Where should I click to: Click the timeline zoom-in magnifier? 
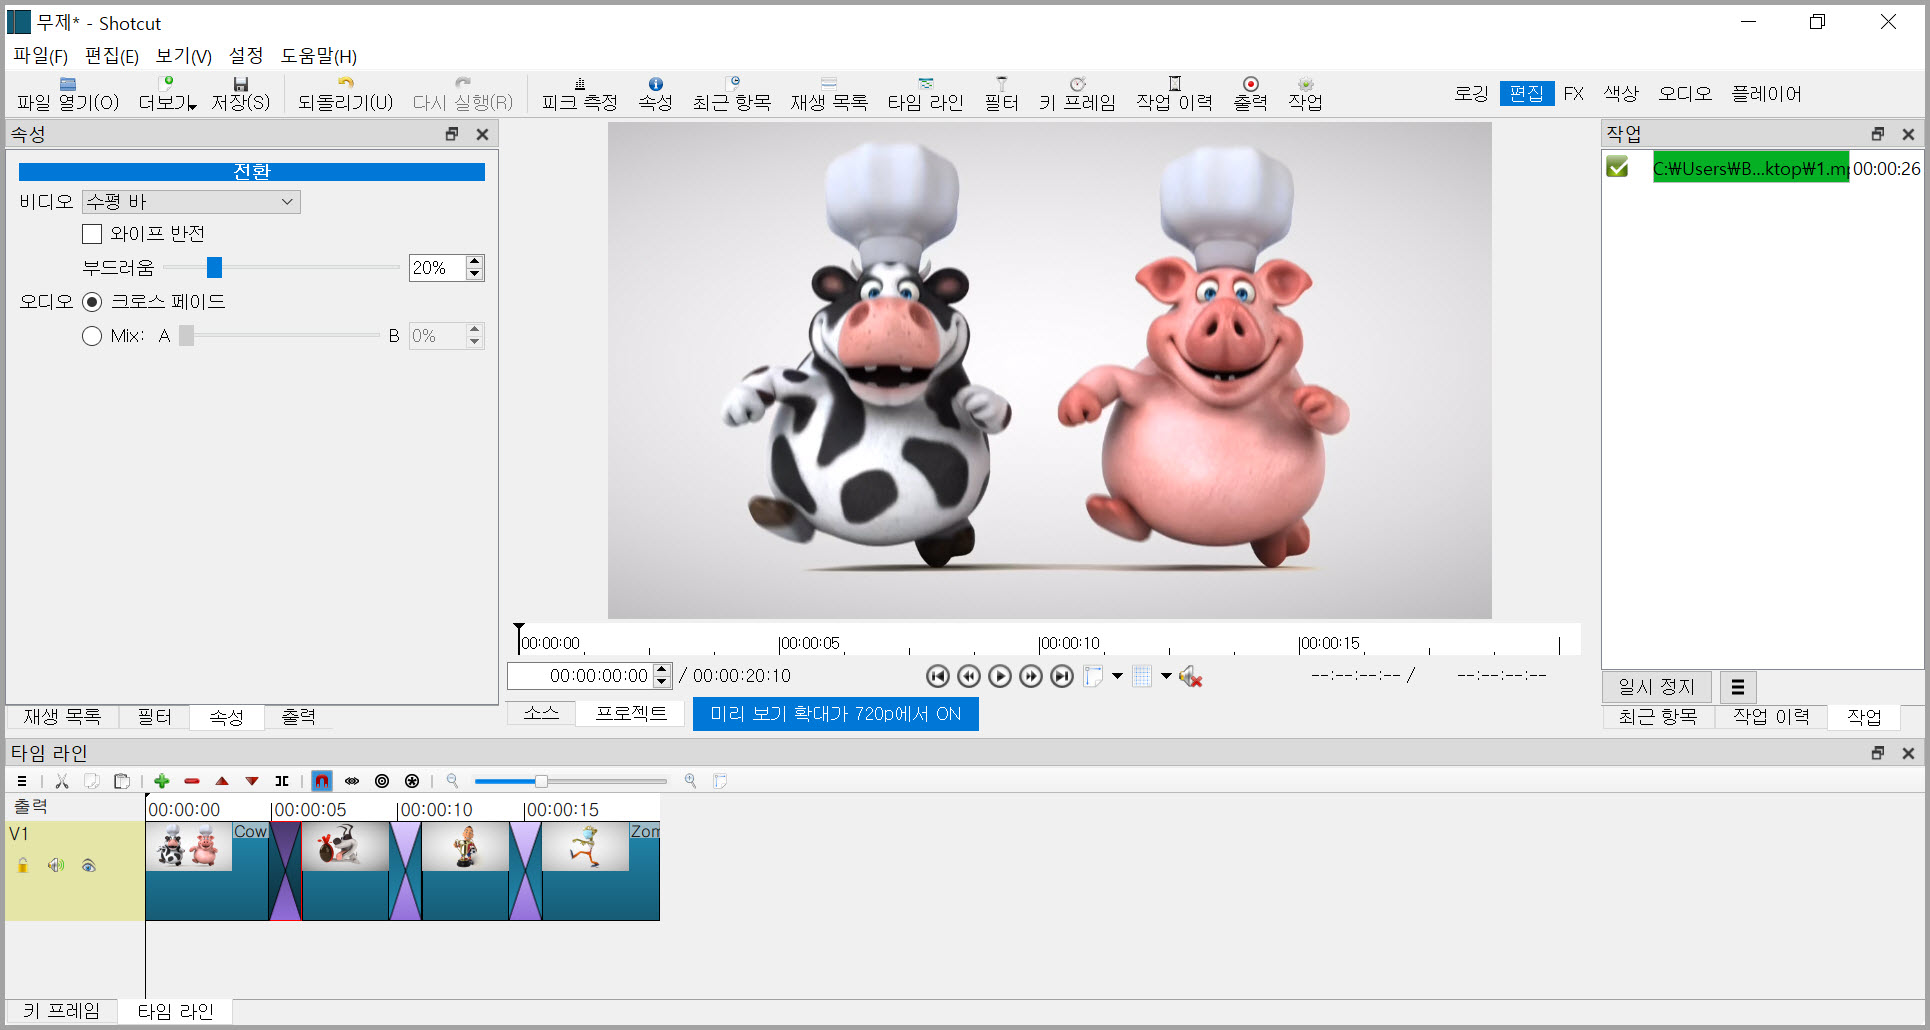point(690,781)
